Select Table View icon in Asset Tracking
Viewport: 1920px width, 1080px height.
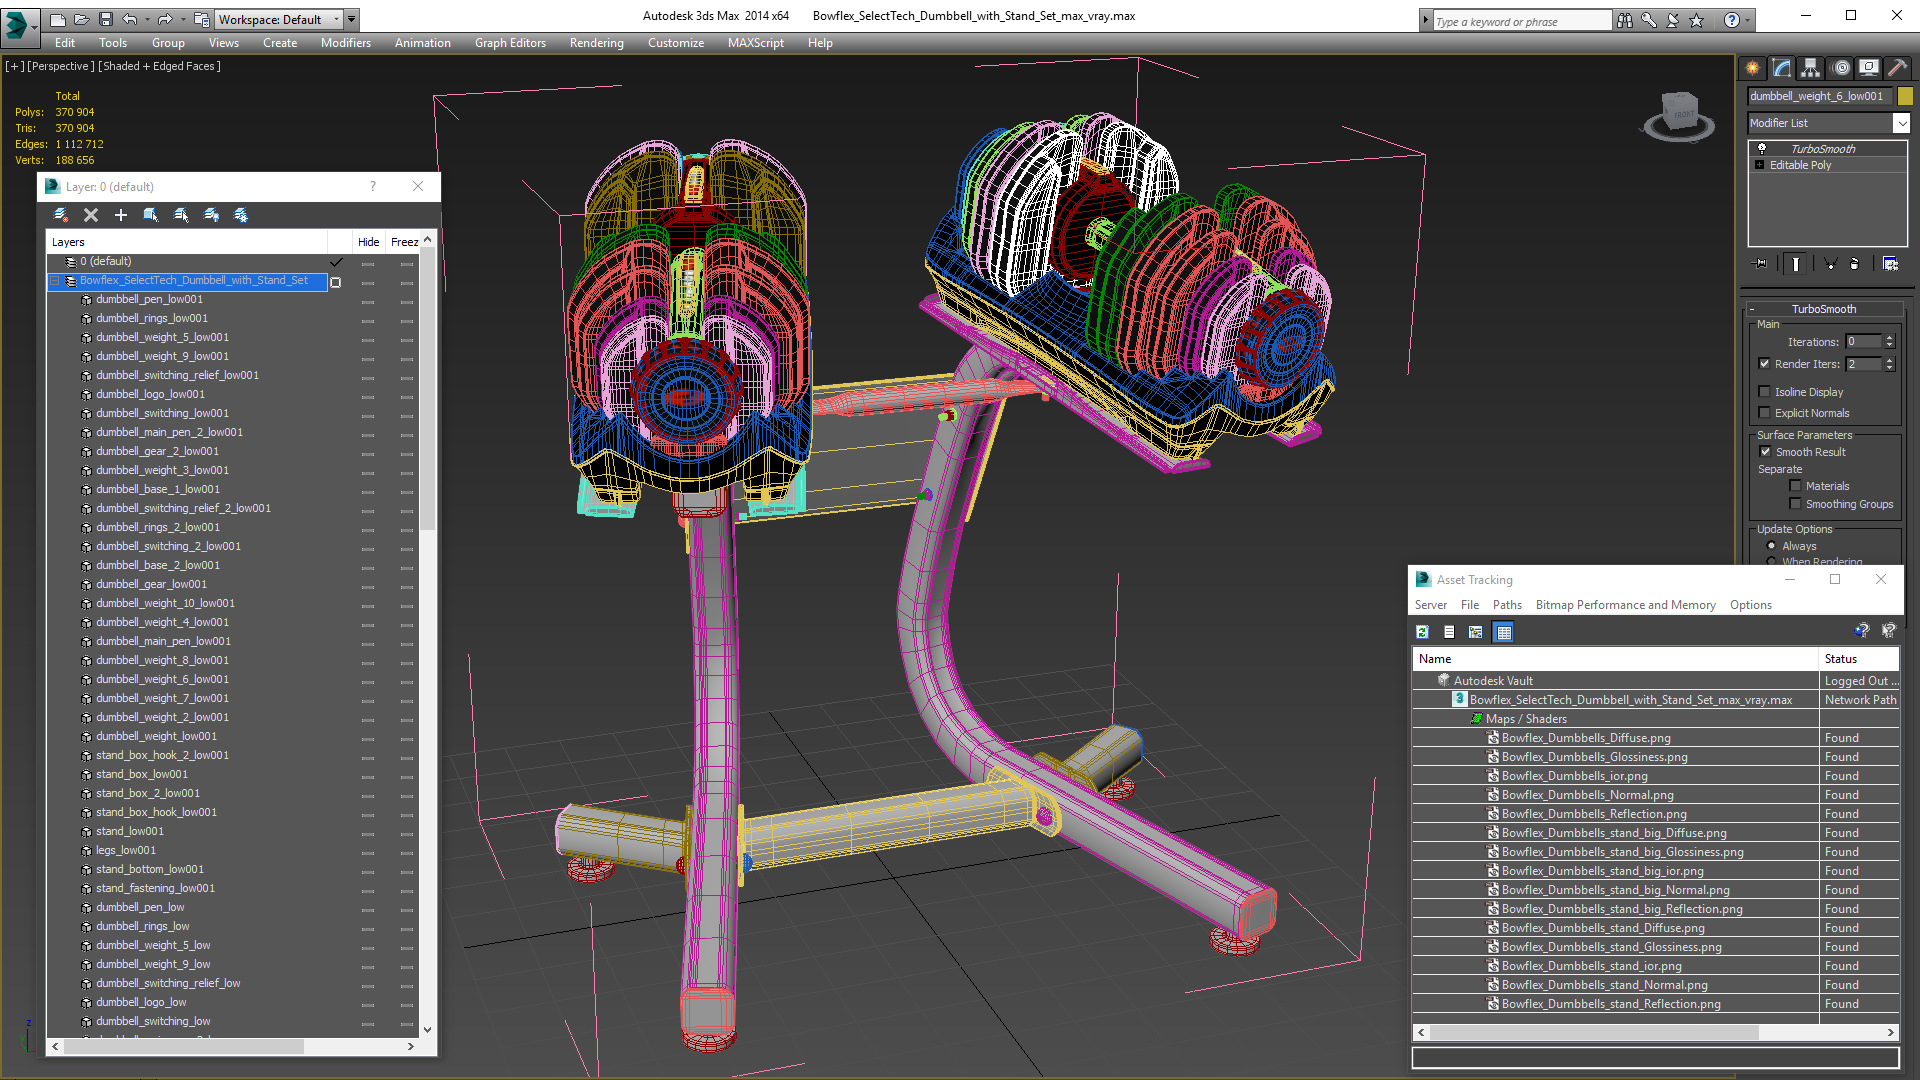(1503, 632)
